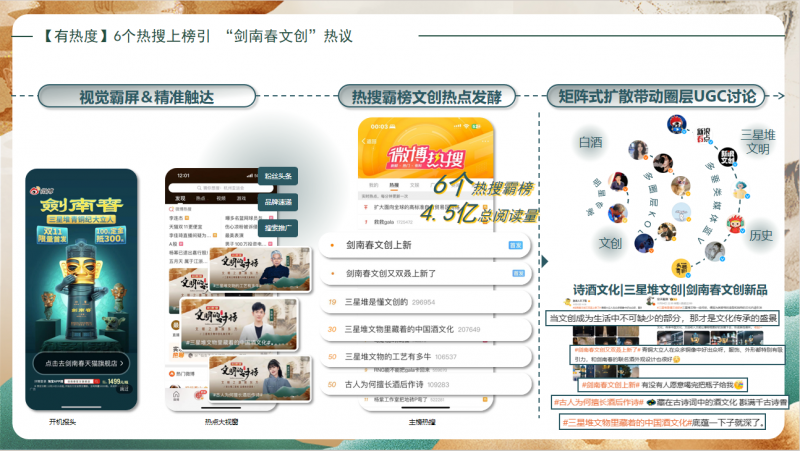Click the 4.5亿总阅读量 callout text
Screen dimensions: 800x451
479,213
